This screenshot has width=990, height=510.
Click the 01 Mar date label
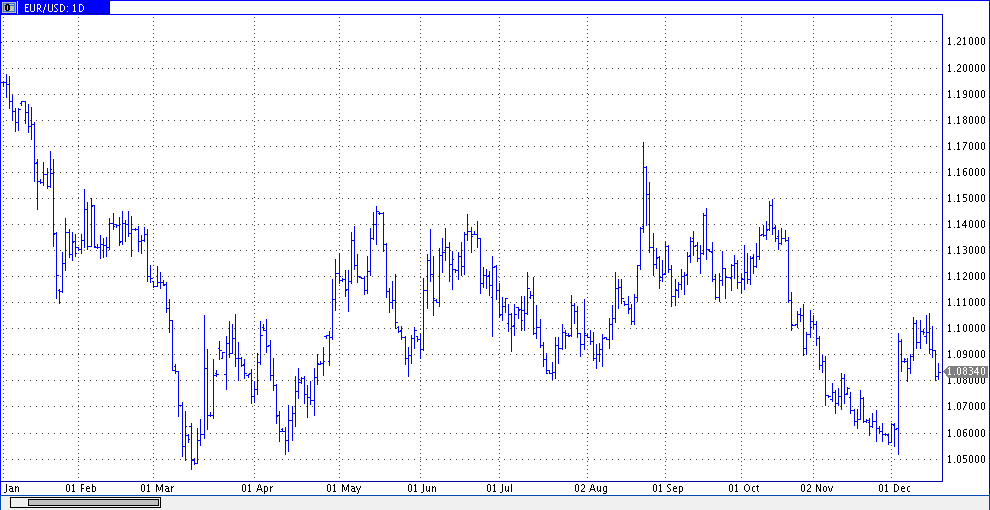157,489
